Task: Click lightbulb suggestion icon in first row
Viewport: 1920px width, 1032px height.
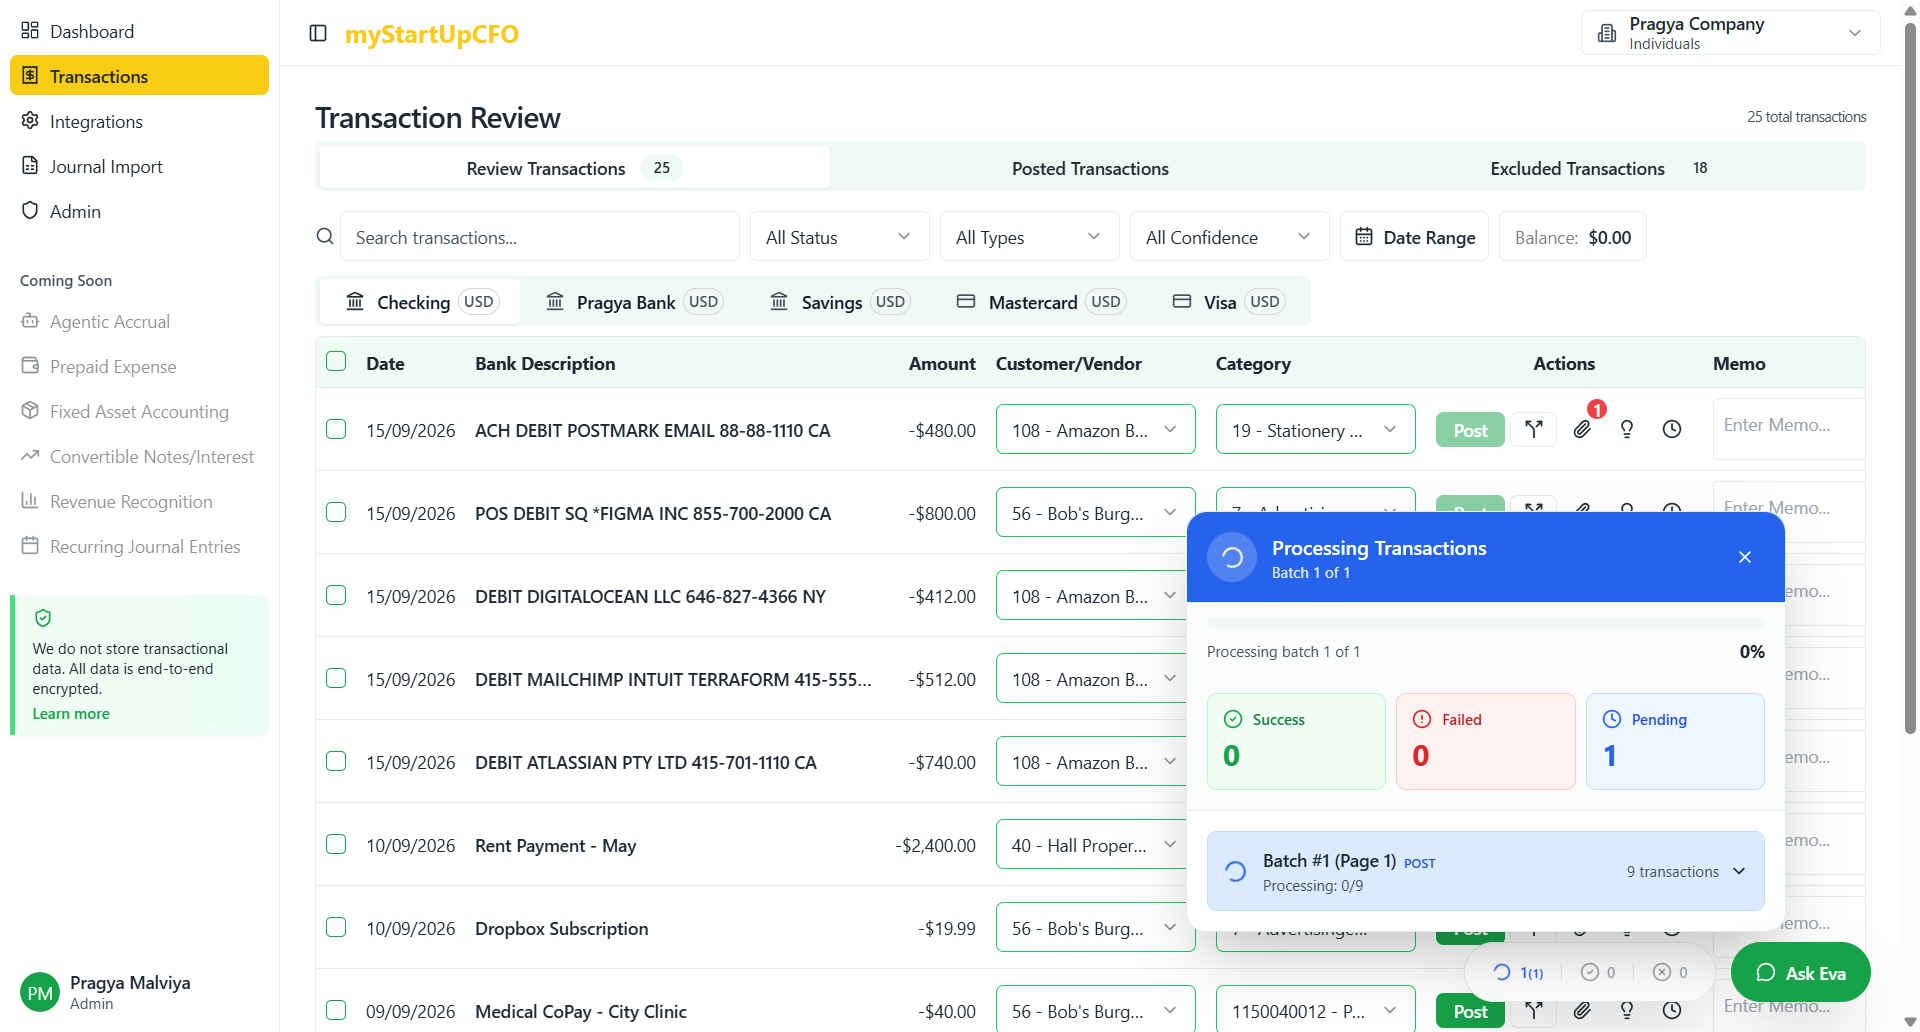Action: click(x=1627, y=430)
